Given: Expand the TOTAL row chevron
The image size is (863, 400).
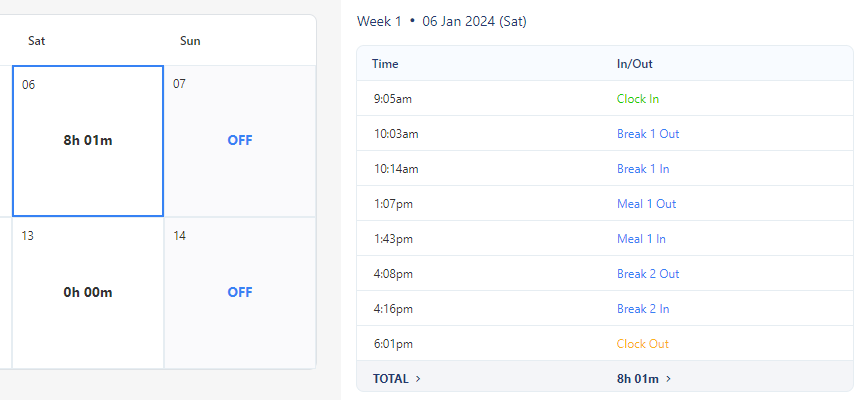Looking at the screenshot, I should click(x=418, y=379).
